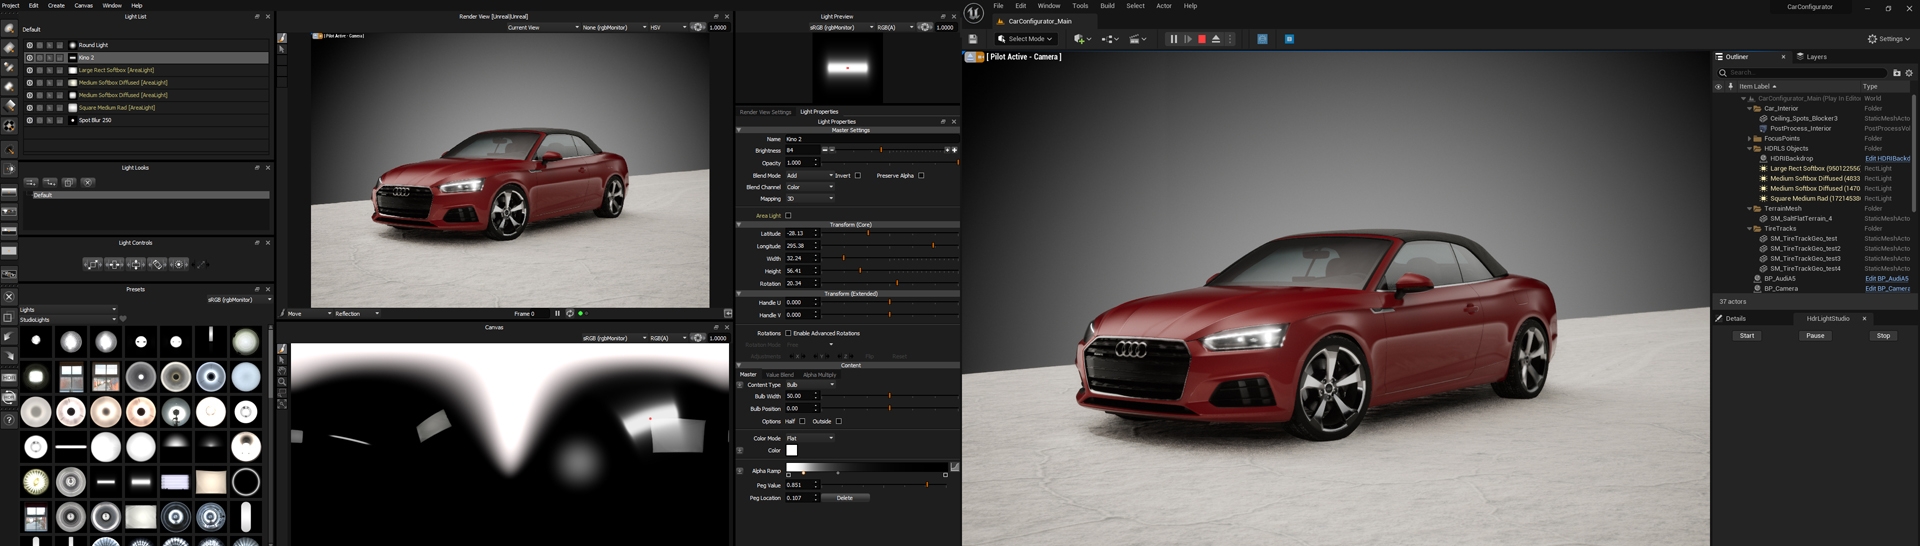Select the paintbrush tool in Render View
The image size is (1920, 546).
point(282,38)
